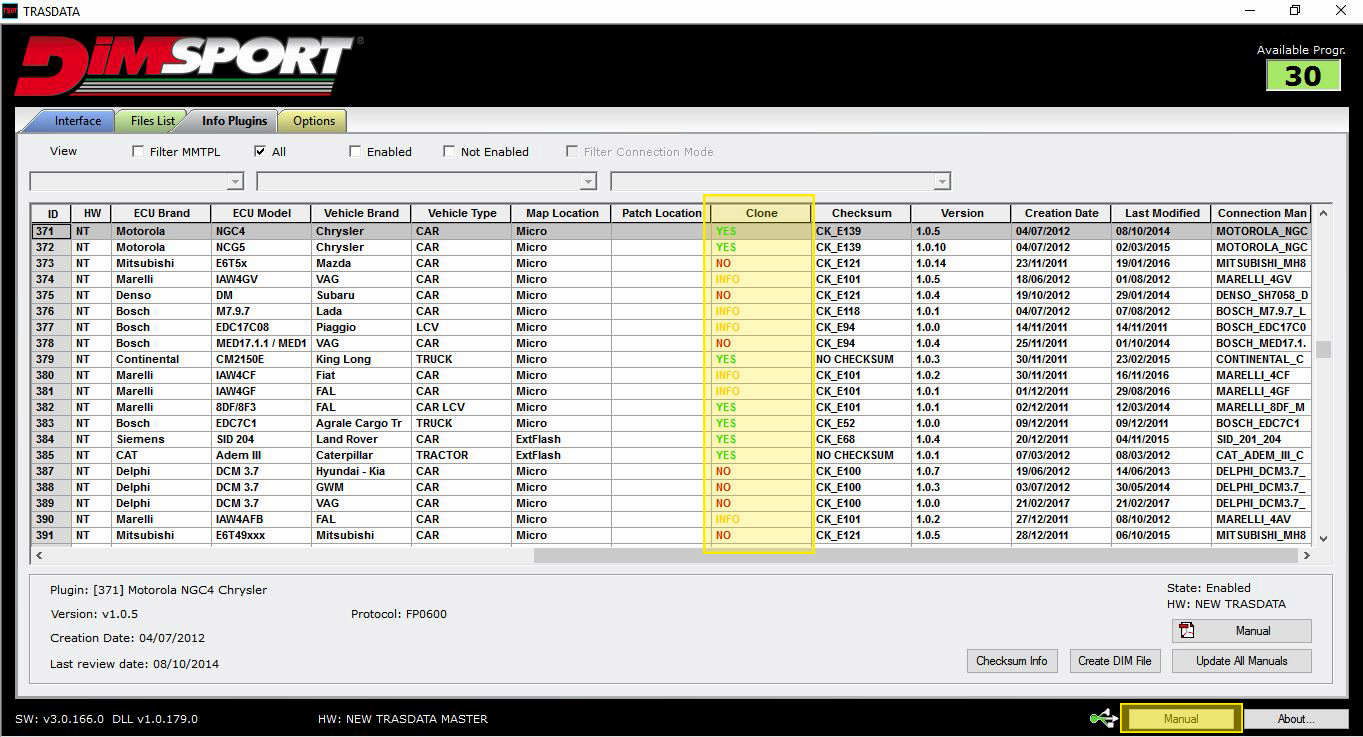The height and width of the screenshot is (737, 1363).
Task: Tick the Not Enabled checkbox
Action: coord(449,152)
